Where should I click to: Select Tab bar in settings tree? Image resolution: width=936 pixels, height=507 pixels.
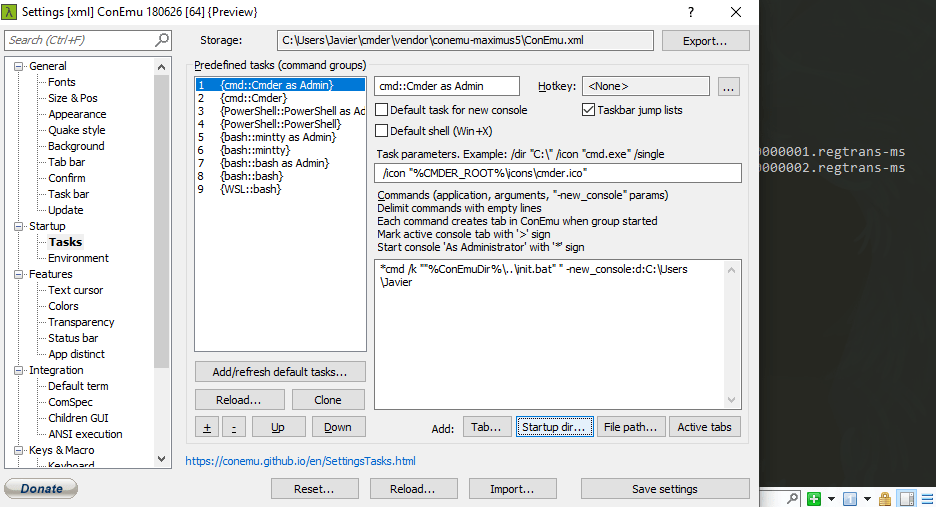tap(66, 162)
